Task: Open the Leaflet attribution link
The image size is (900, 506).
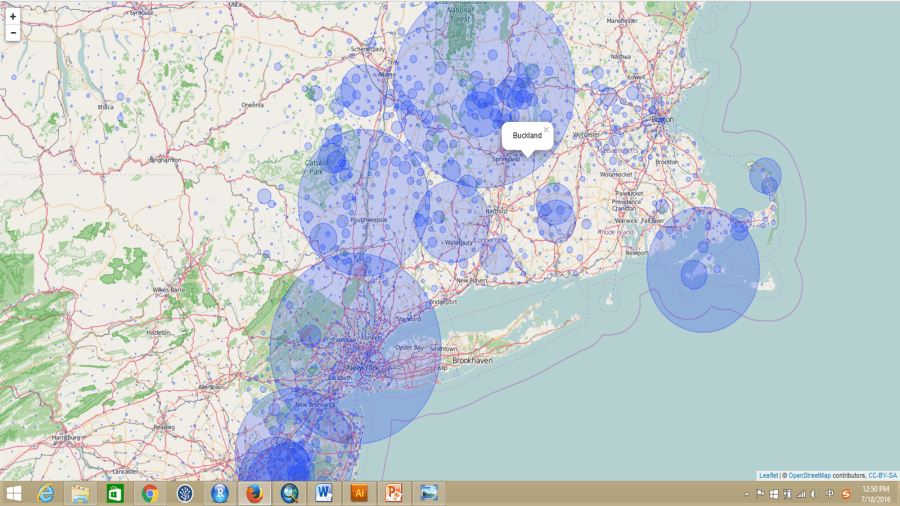Action: [x=768, y=475]
